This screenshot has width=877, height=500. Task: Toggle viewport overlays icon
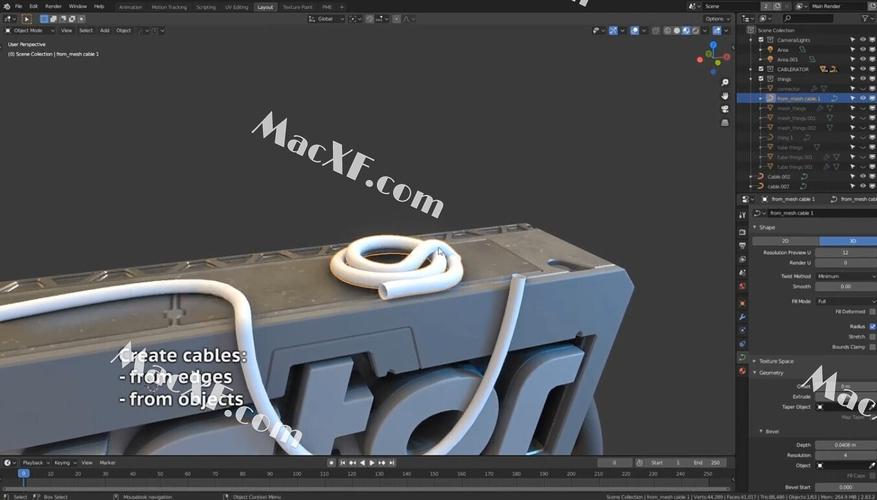[x=634, y=31]
